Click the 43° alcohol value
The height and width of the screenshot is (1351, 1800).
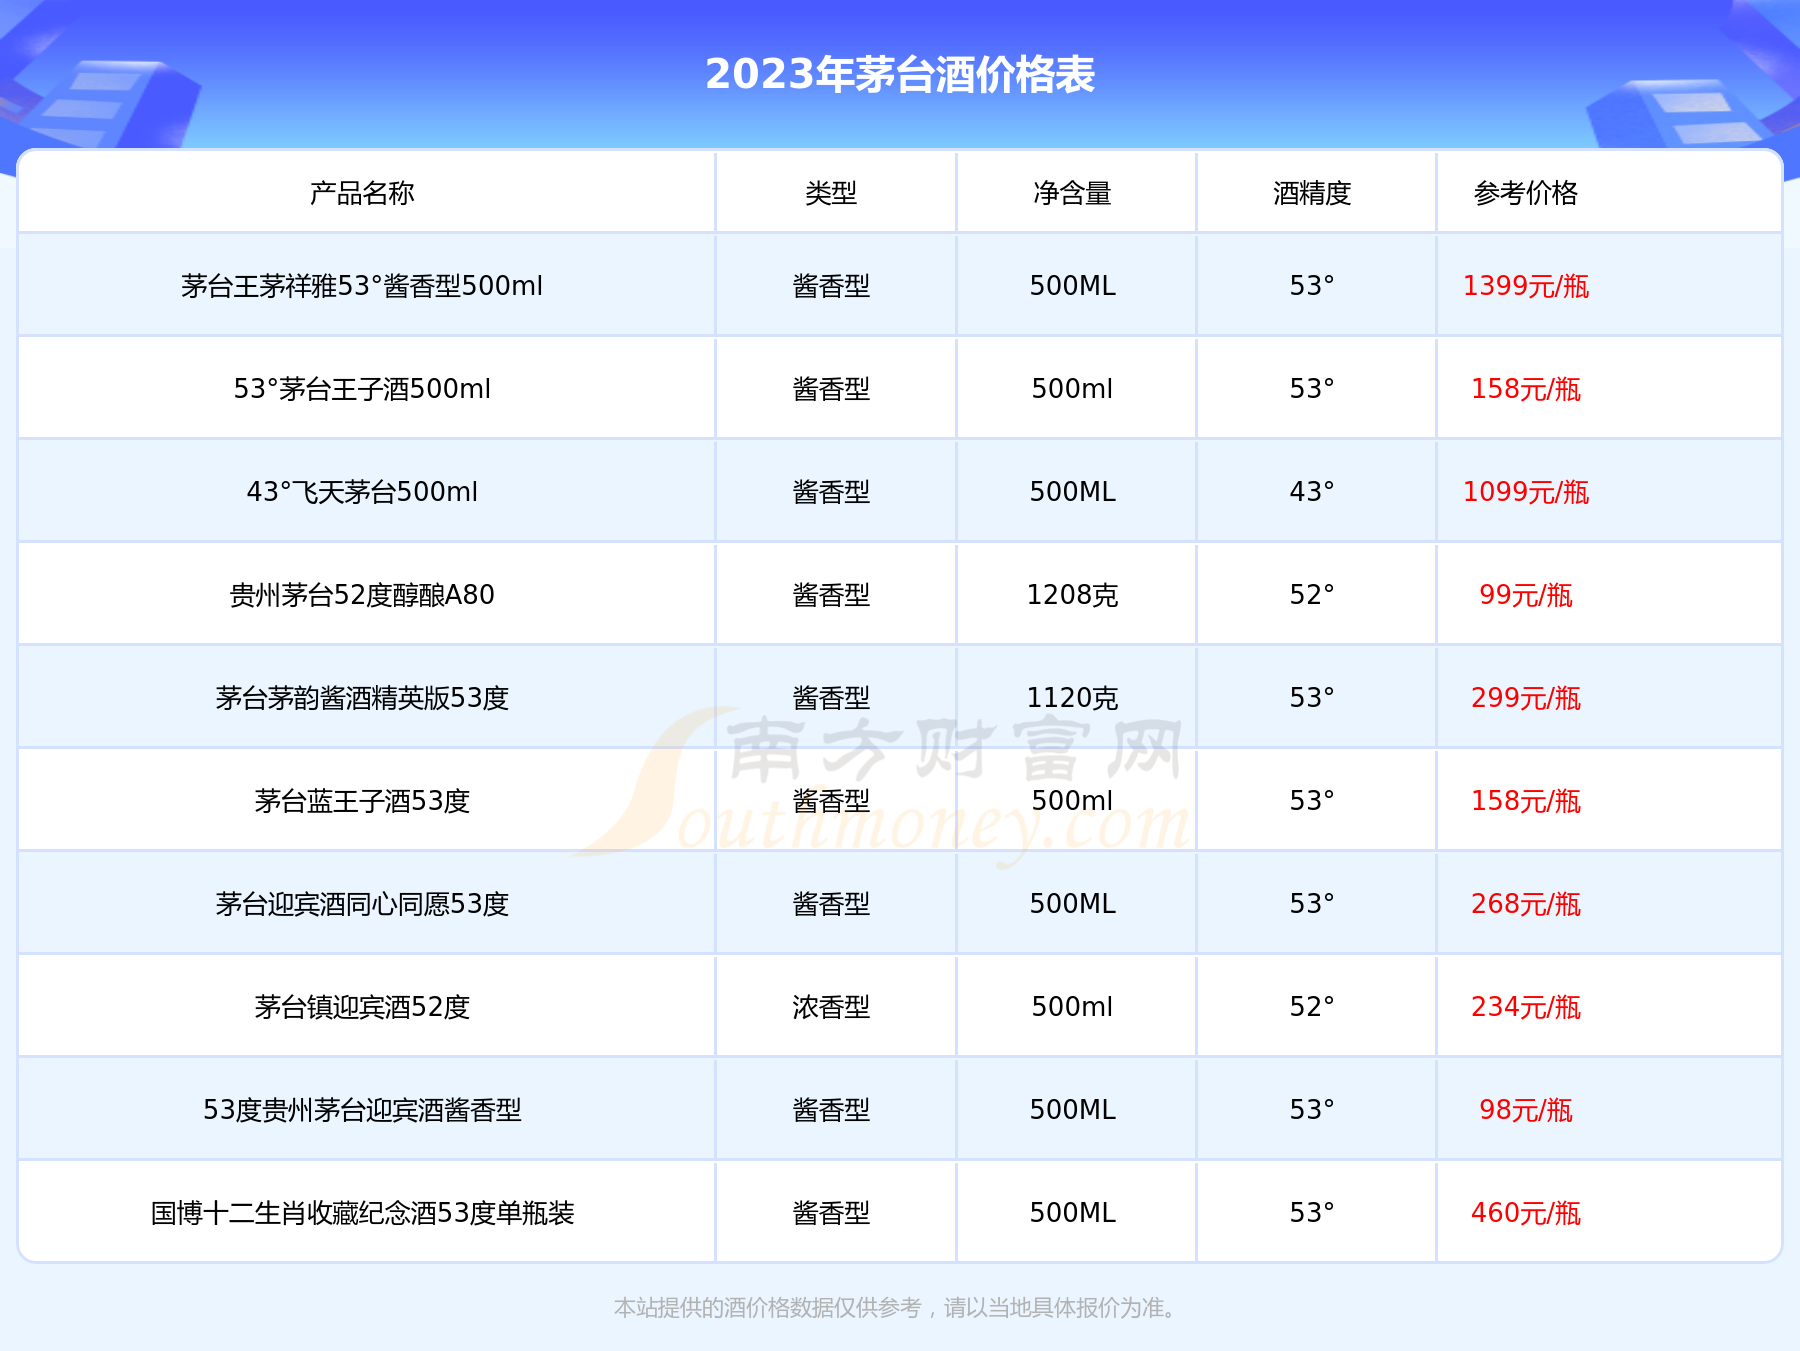click(1312, 492)
